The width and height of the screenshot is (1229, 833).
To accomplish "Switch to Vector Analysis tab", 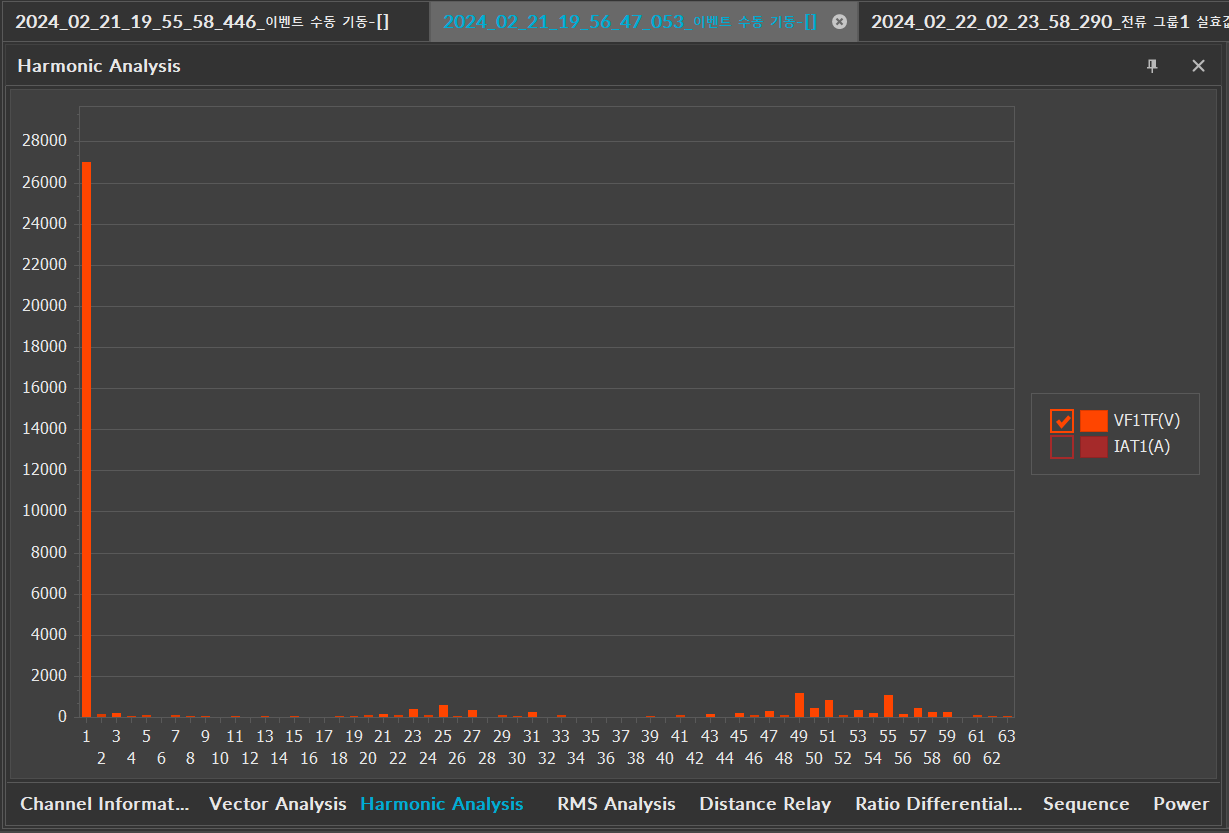I will (x=277, y=804).
